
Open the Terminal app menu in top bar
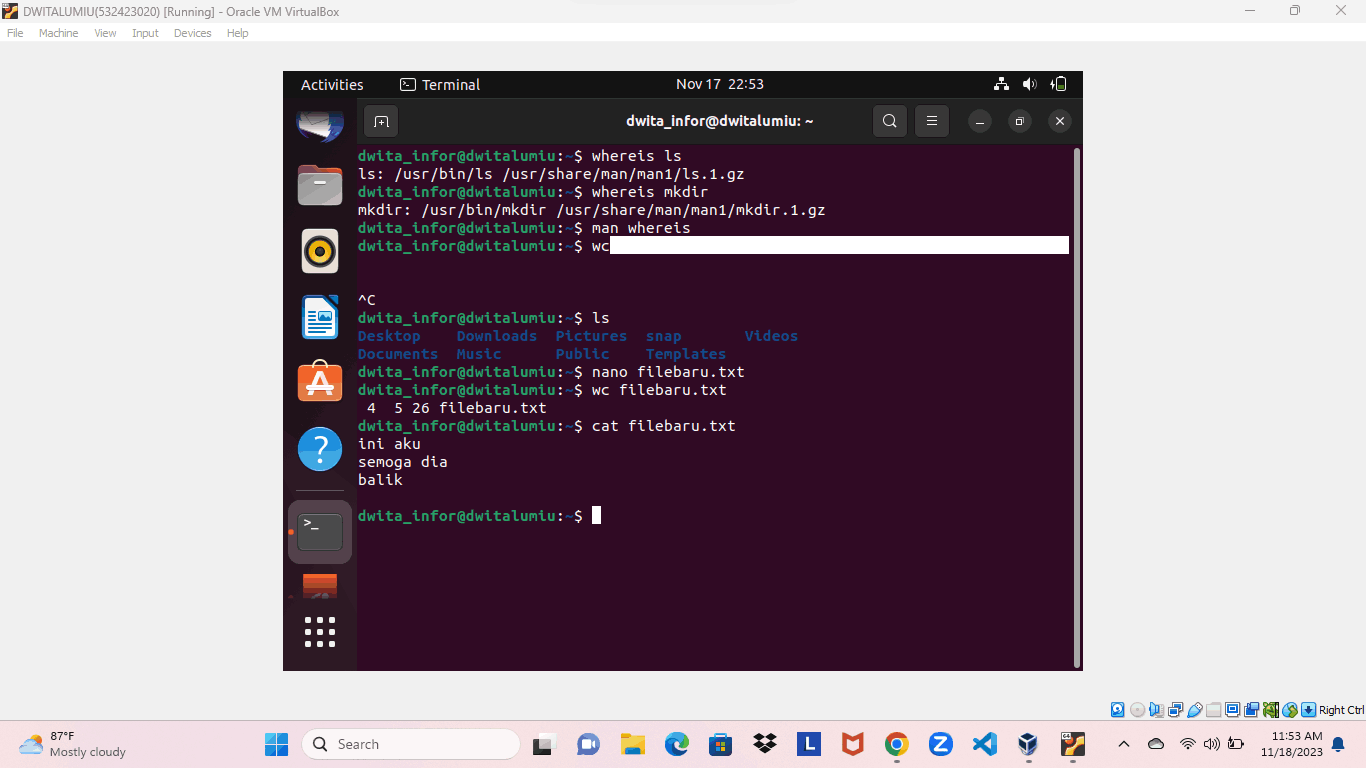(x=440, y=85)
